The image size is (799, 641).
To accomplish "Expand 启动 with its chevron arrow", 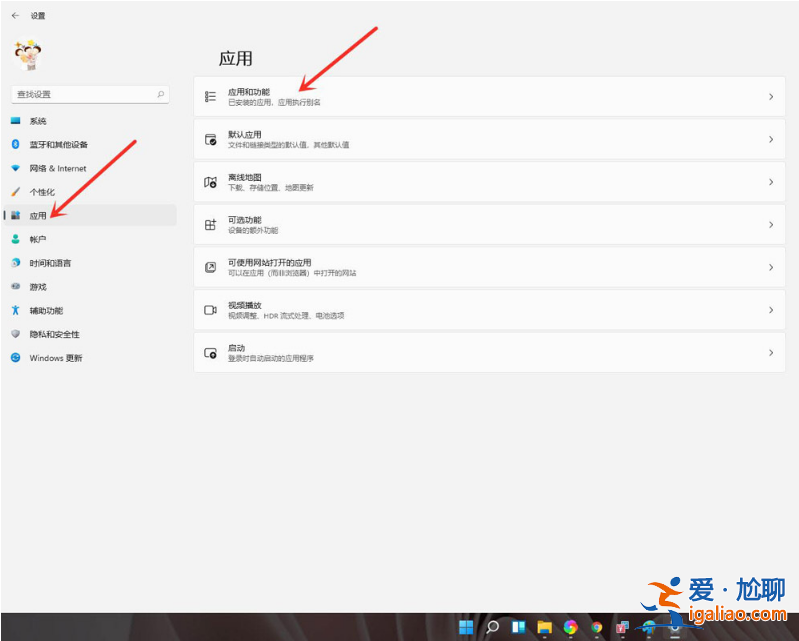I will point(771,353).
